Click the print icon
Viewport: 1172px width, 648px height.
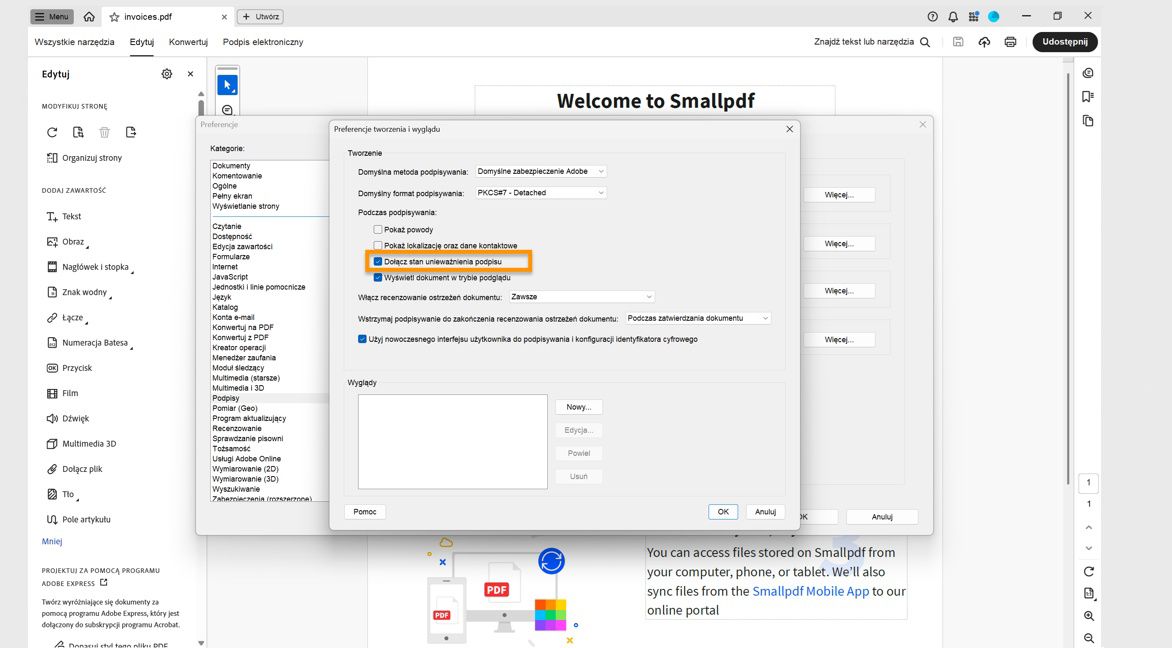tap(1011, 43)
